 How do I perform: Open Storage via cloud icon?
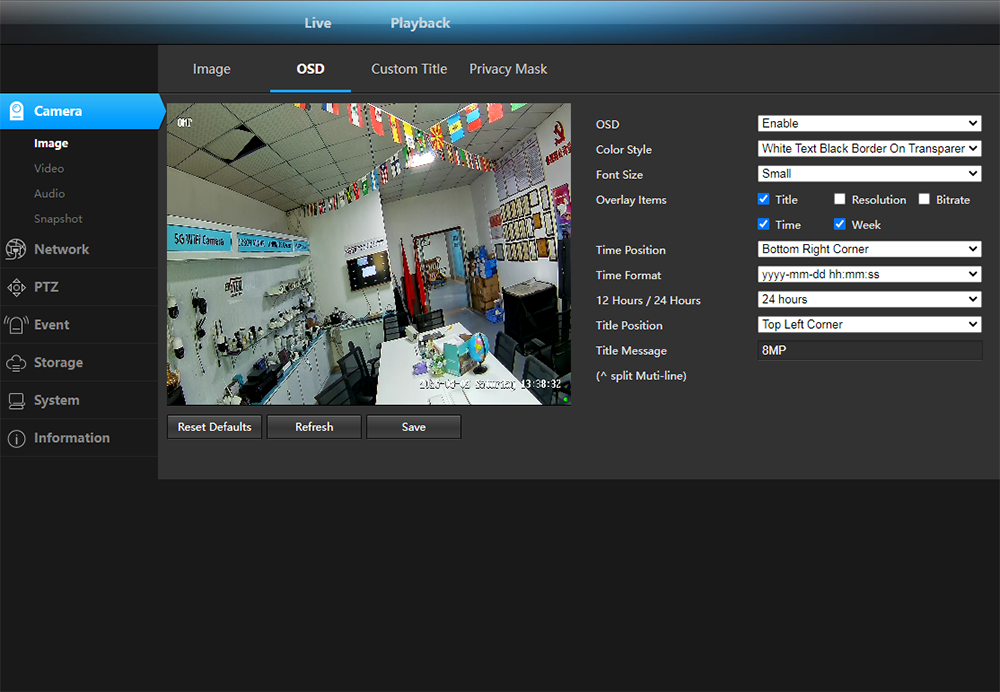pos(16,363)
